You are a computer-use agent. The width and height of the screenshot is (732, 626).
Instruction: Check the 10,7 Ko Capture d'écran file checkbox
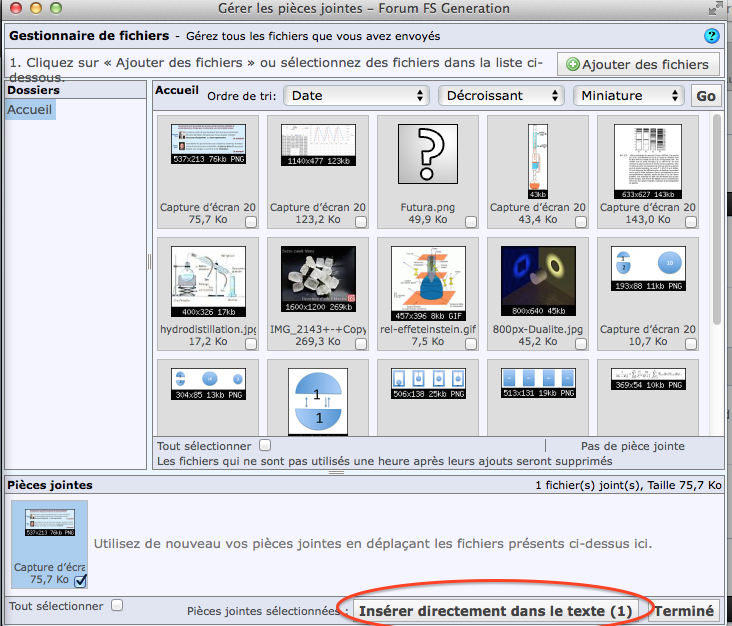pos(691,344)
